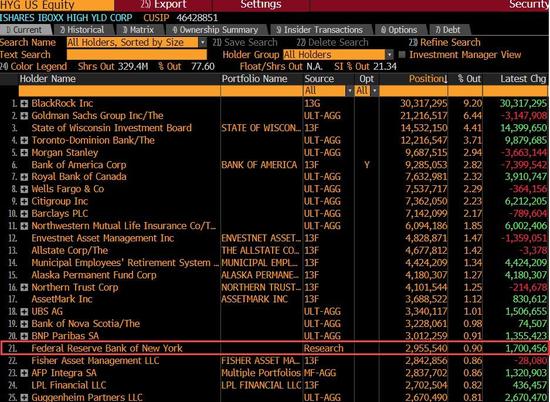Click Goldman Sachs latest change -3,147,908
Image resolution: width=550 pixels, height=402 pixels.
523,116
